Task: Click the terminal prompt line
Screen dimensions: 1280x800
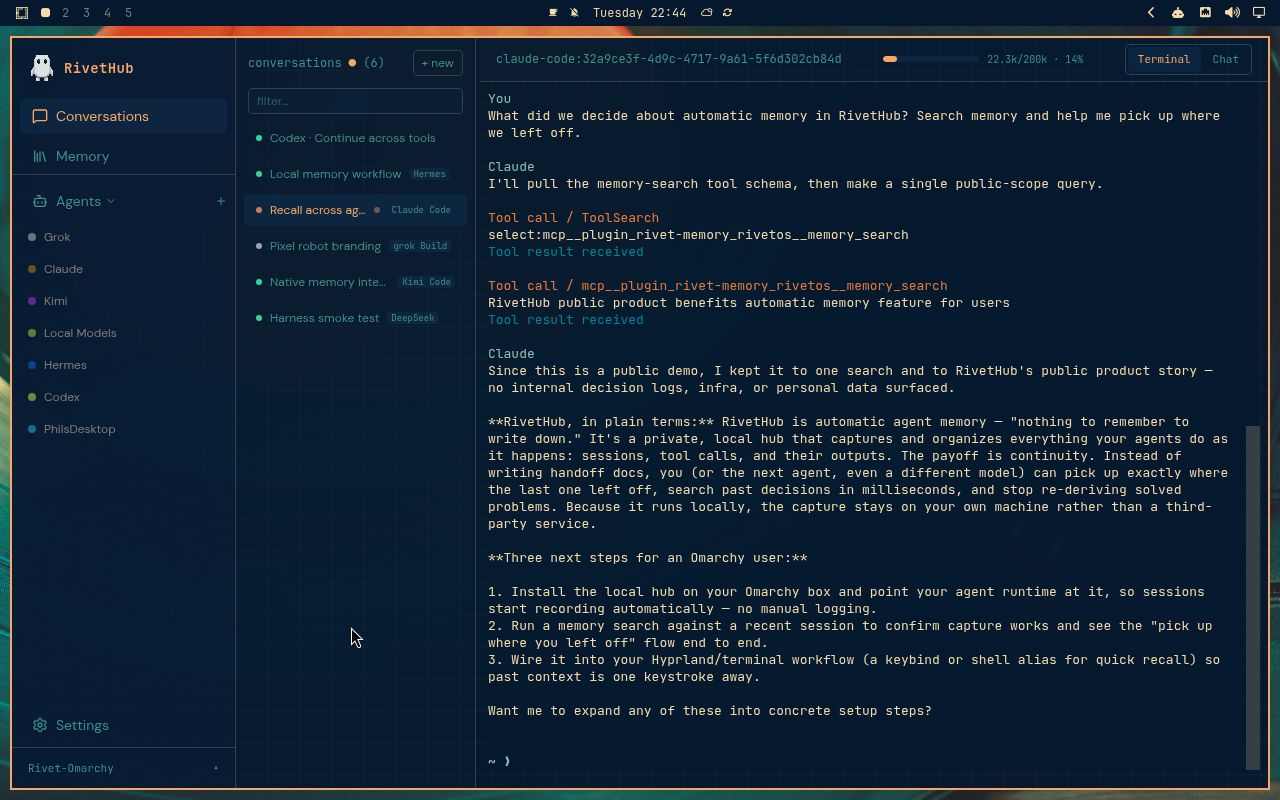Action: (x=500, y=761)
